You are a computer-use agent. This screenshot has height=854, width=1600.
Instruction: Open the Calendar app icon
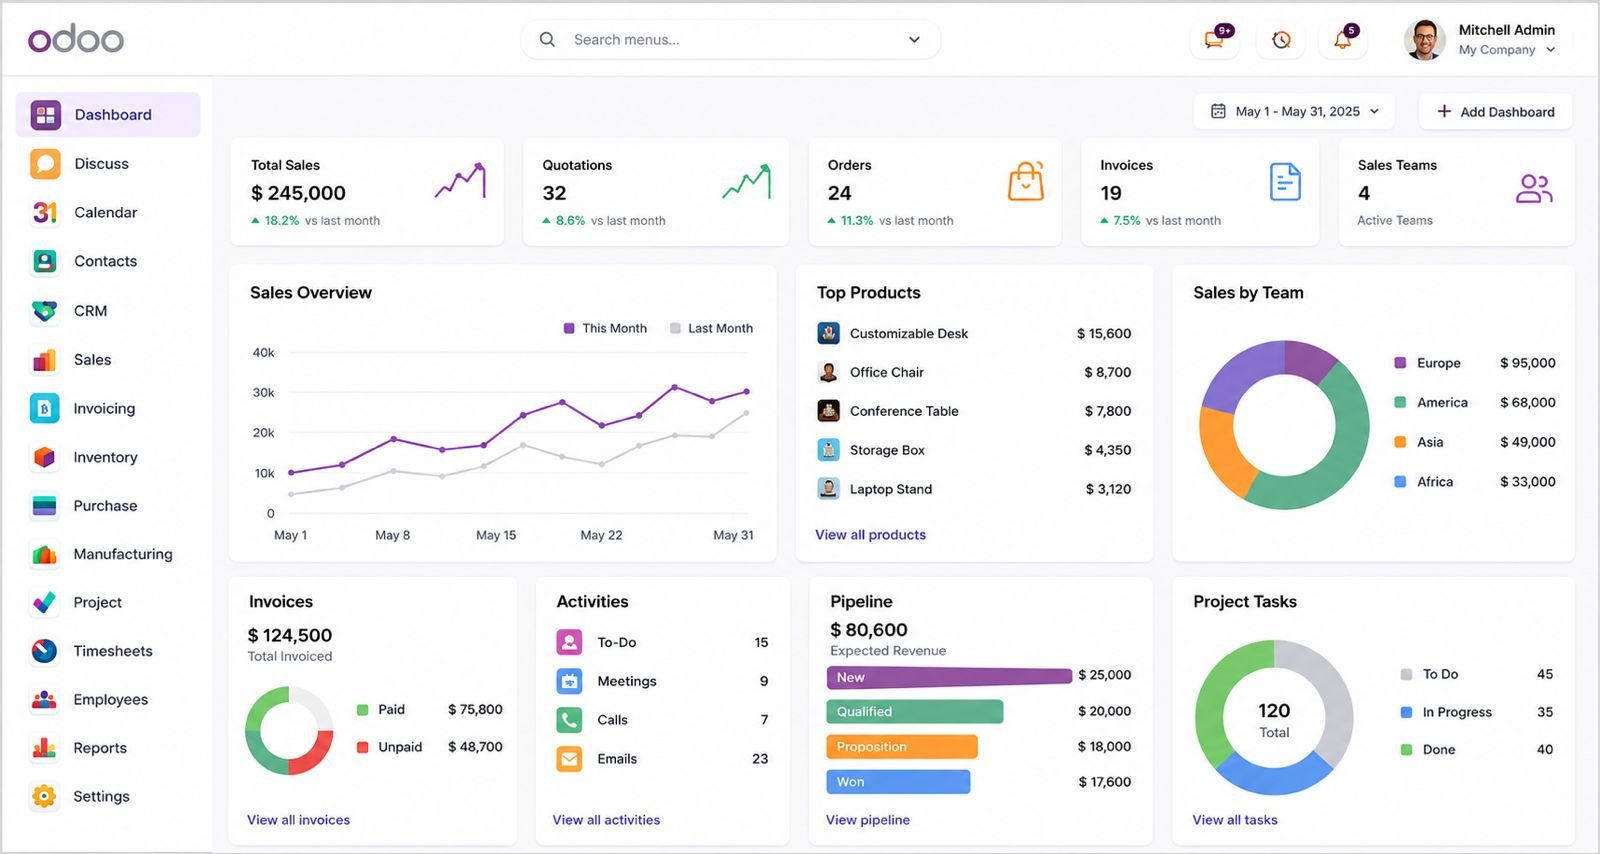click(x=45, y=212)
